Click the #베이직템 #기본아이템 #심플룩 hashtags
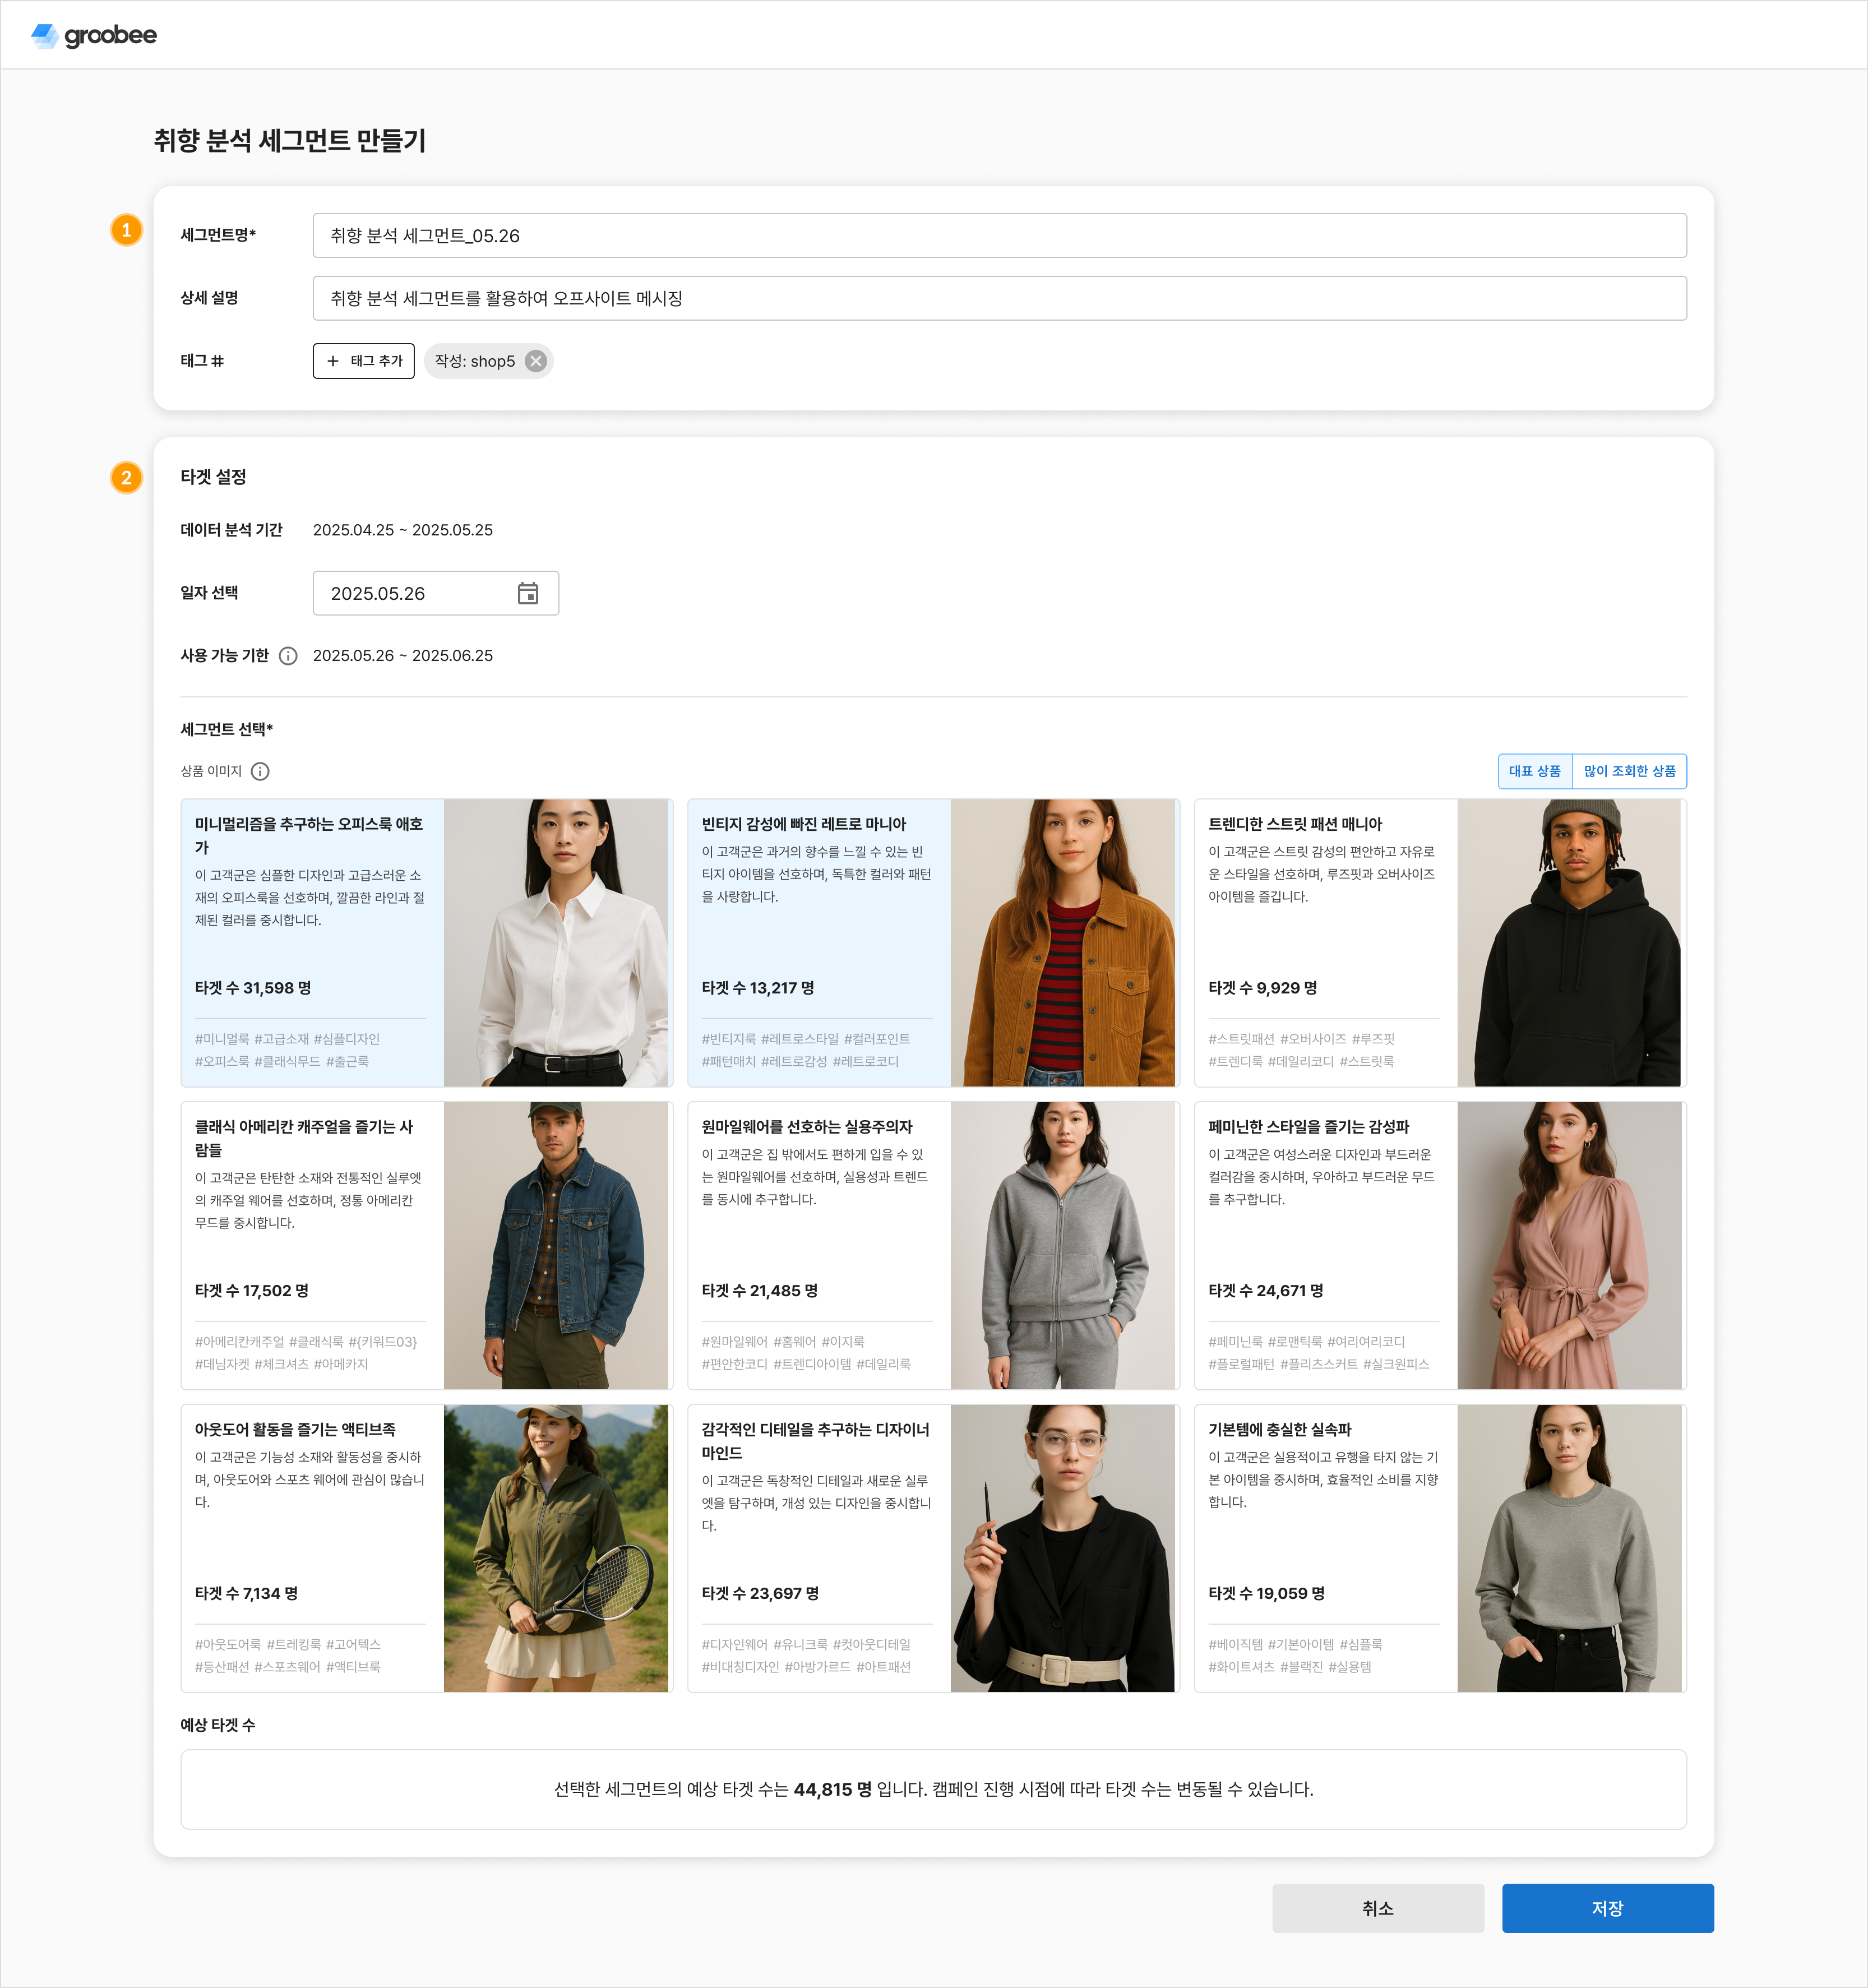 1296,1644
